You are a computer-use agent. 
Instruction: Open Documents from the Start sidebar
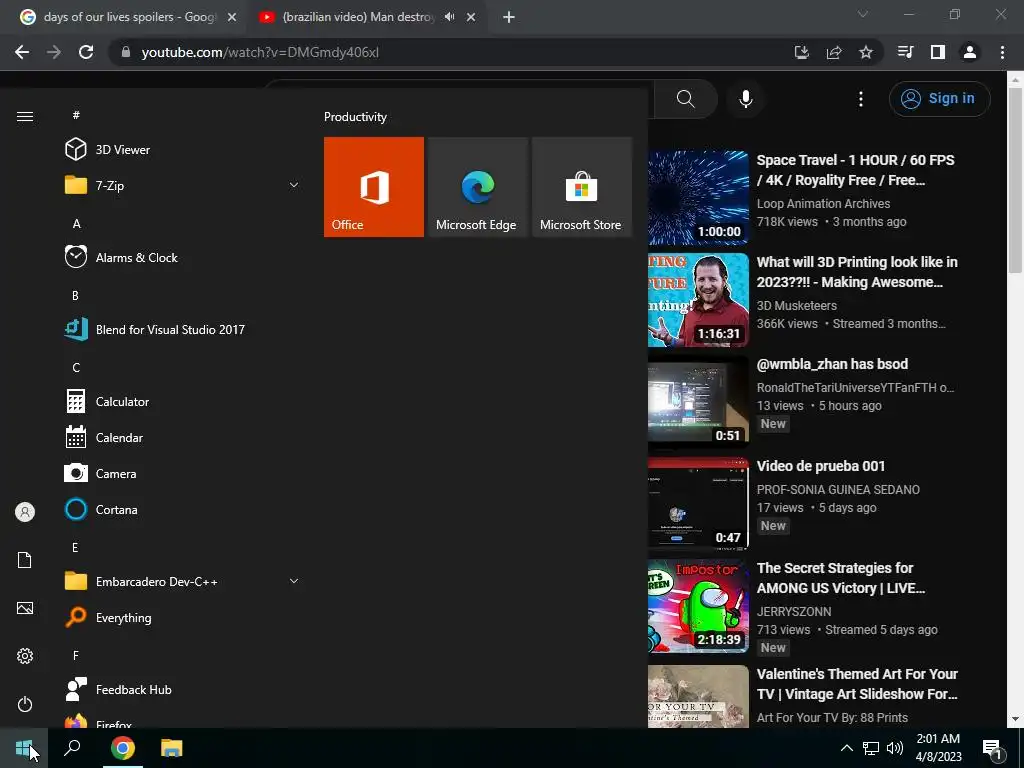point(25,560)
